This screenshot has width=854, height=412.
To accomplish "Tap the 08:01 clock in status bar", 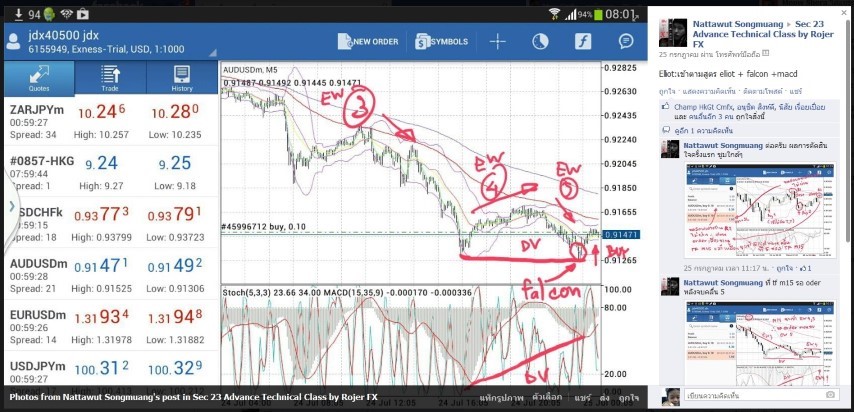I will [620, 14].
